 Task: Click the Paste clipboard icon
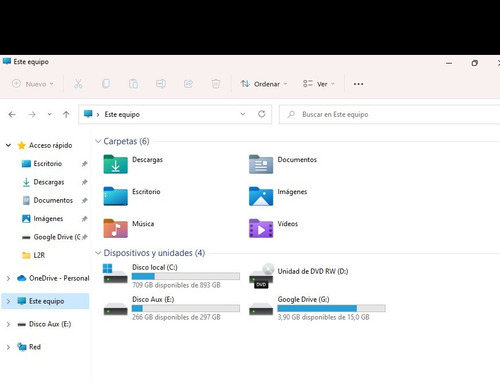[133, 84]
